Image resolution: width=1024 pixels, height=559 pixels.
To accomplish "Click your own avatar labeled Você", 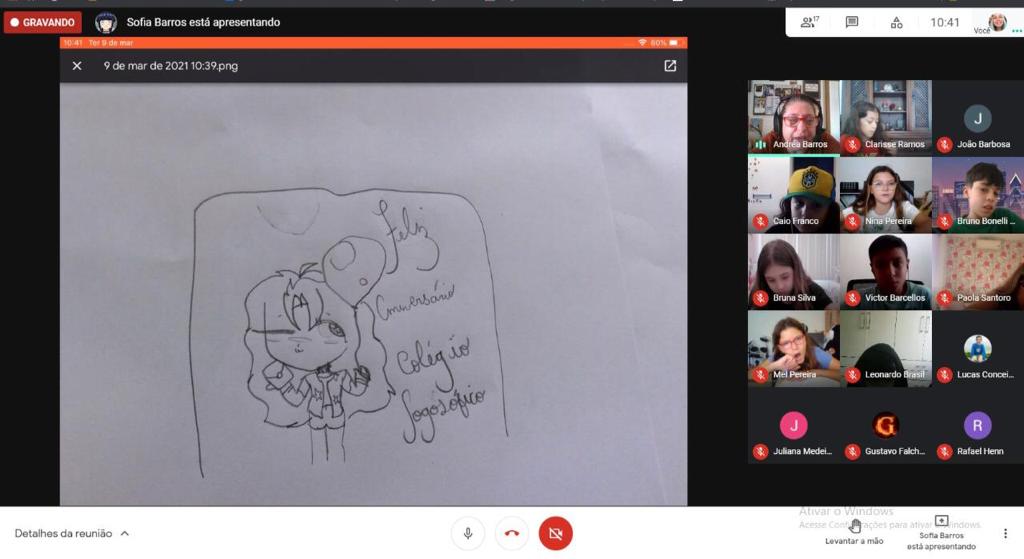I will click(997, 22).
